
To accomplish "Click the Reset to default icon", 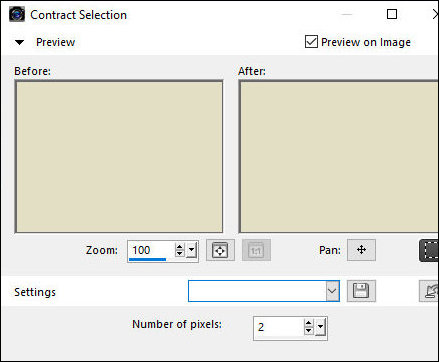I will click(430, 291).
